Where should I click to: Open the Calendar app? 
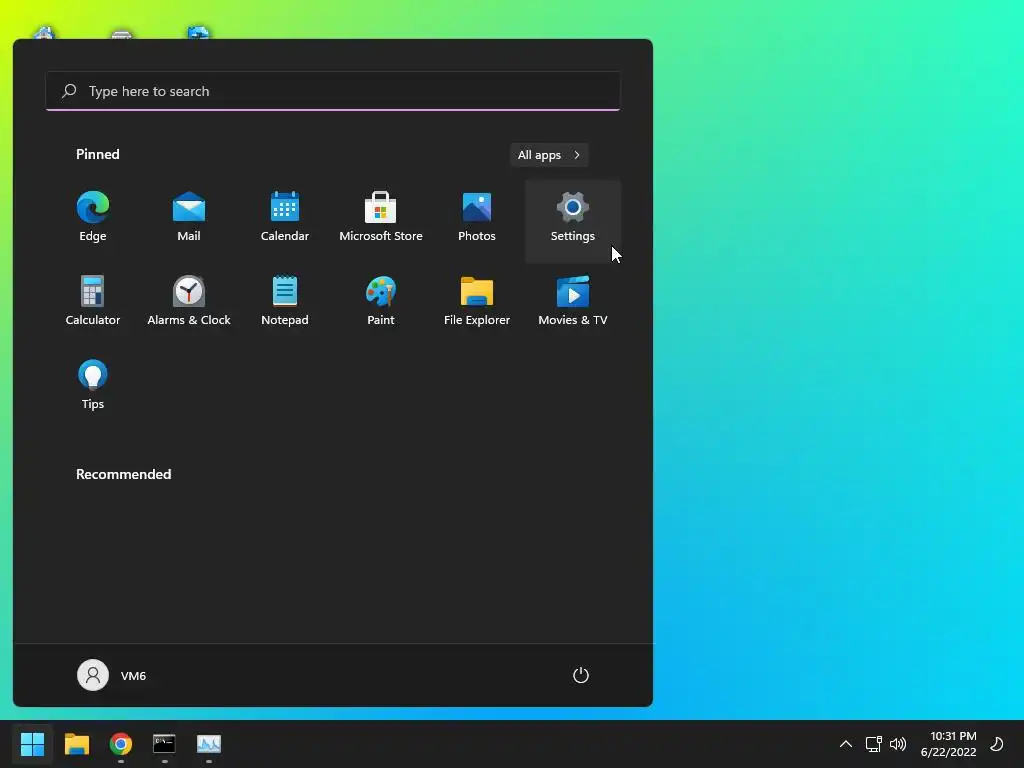click(x=285, y=218)
